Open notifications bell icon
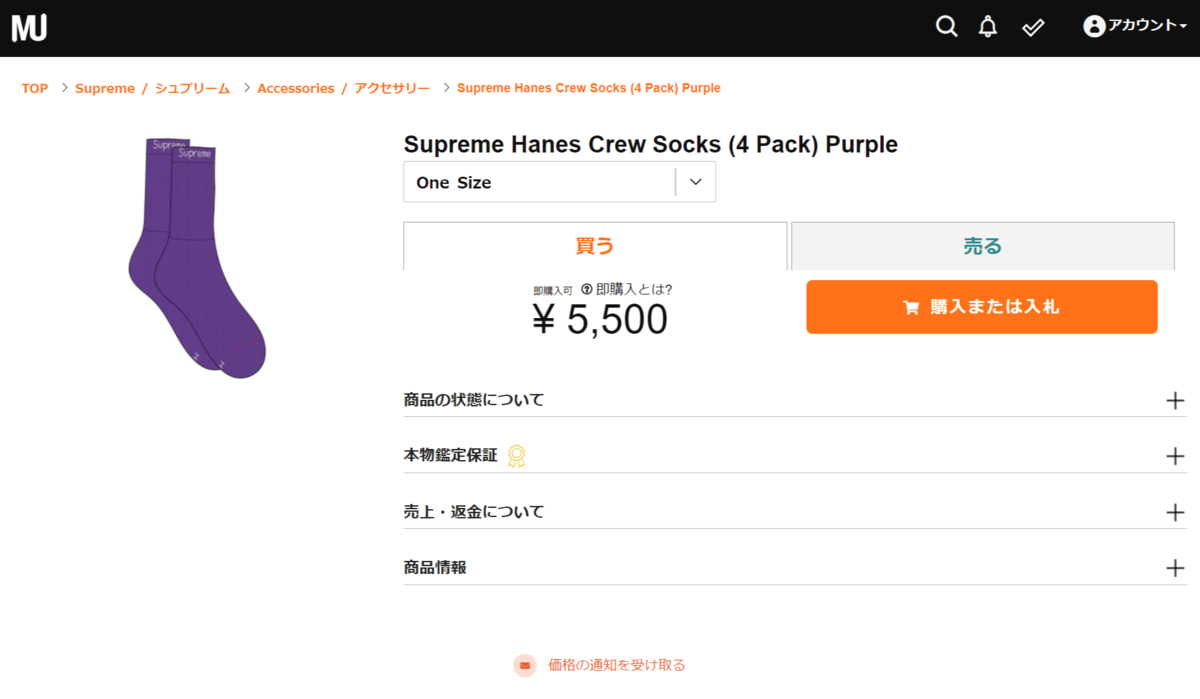Viewport: 1200px width, 699px height. (x=988, y=27)
